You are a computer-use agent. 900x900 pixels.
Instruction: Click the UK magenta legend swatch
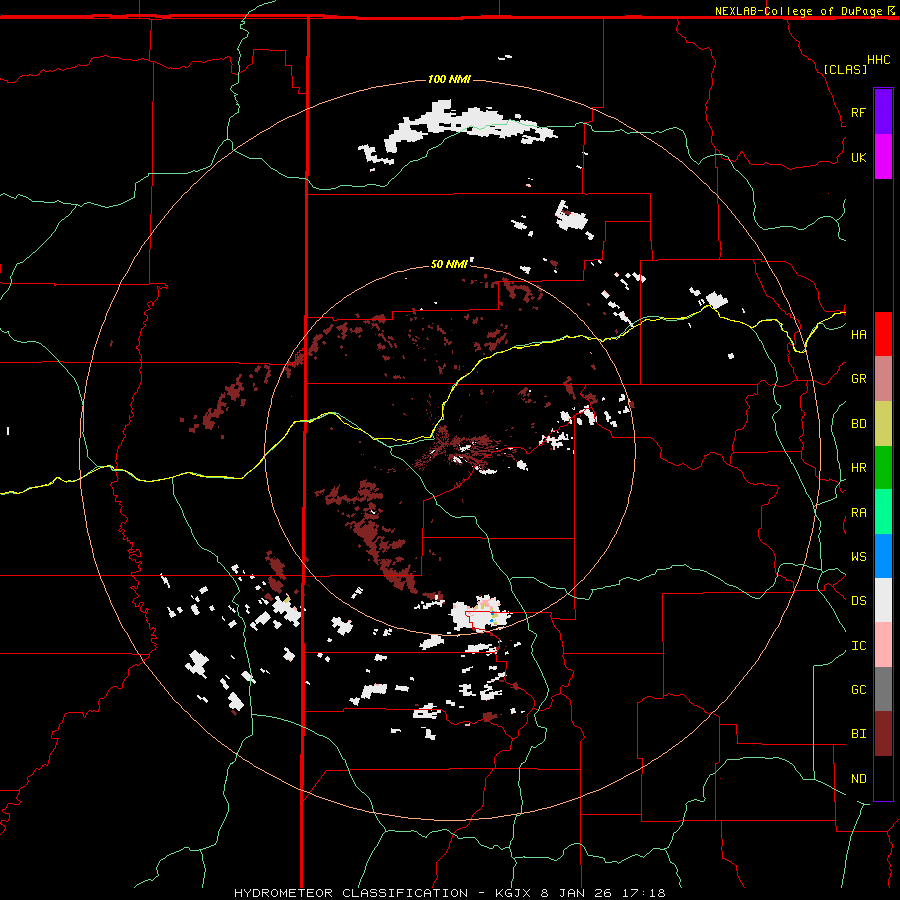(883, 157)
